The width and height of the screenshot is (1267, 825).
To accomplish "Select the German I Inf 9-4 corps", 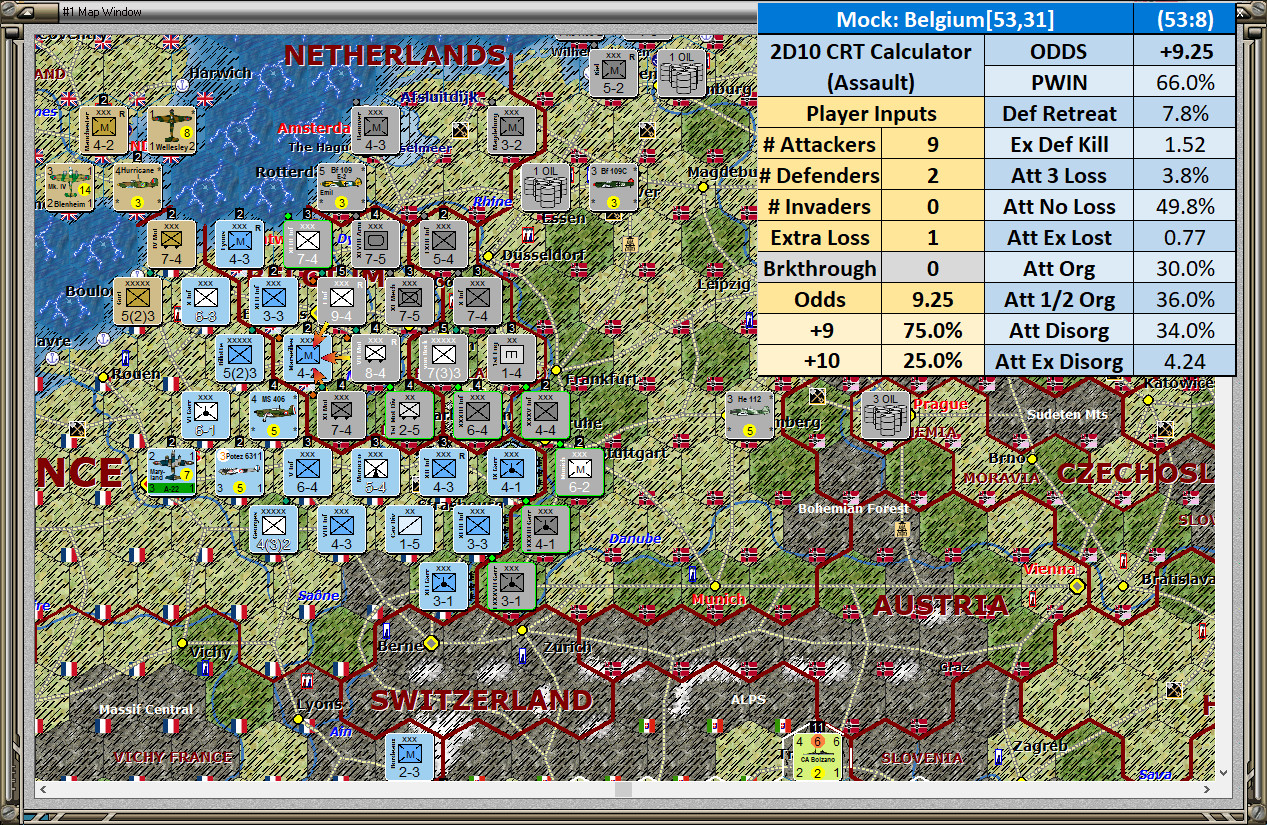I will tap(342, 301).
